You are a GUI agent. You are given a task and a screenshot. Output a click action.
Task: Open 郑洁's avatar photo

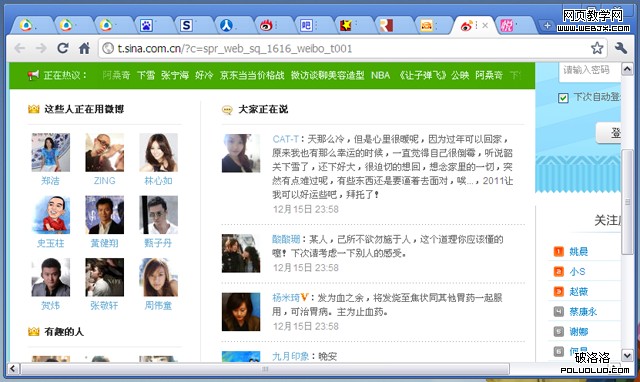(51, 152)
